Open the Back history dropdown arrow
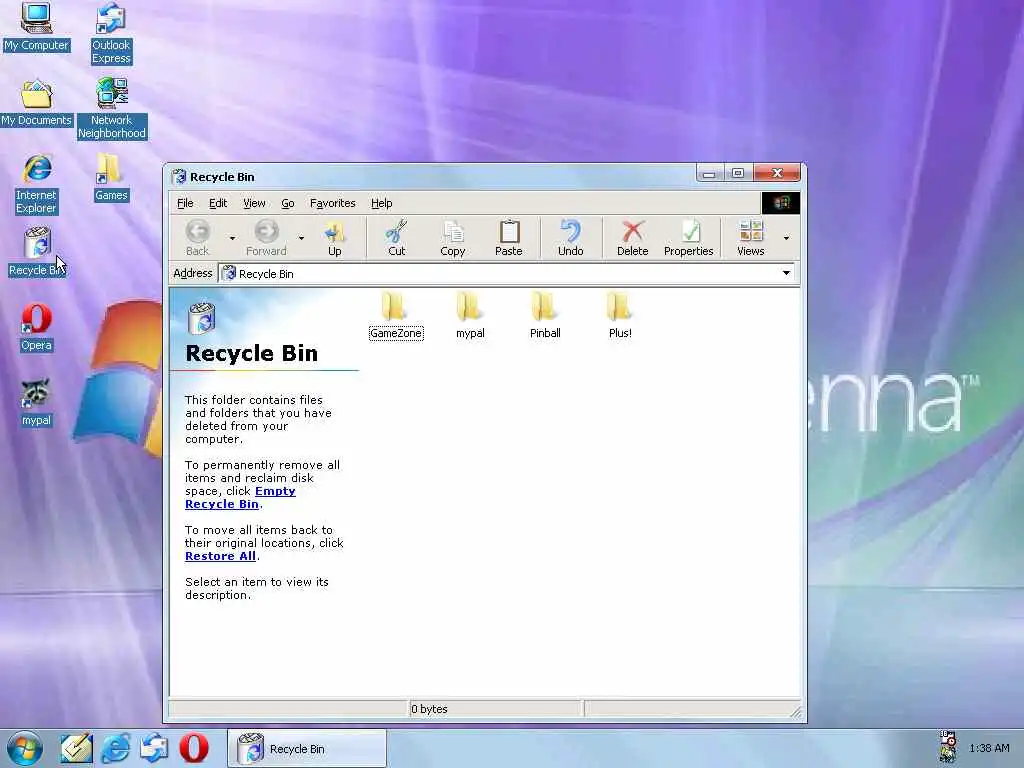1024x768 pixels. tap(232, 238)
